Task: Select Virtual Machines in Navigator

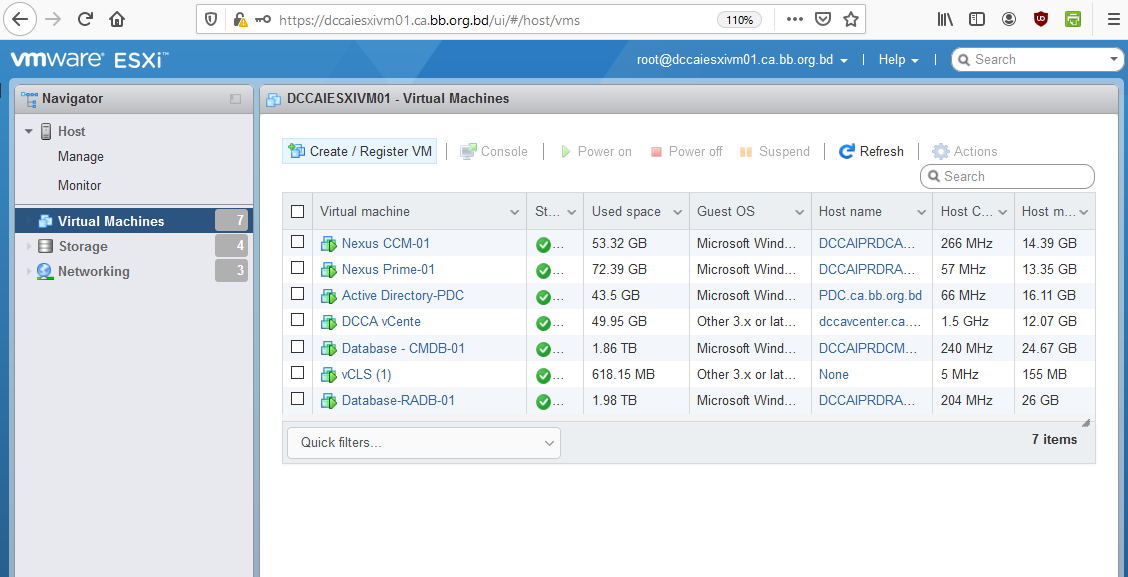Action: pos(134,221)
